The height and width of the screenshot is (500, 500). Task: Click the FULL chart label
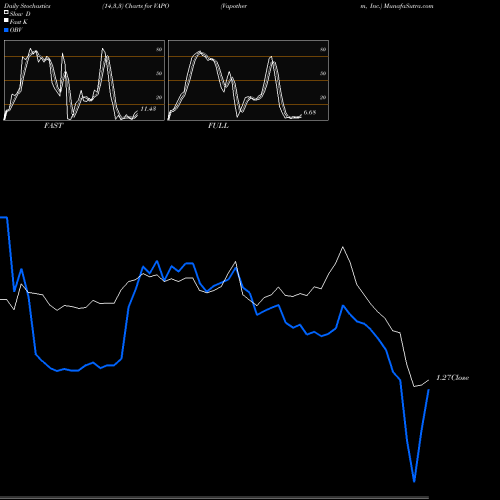(218, 126)
